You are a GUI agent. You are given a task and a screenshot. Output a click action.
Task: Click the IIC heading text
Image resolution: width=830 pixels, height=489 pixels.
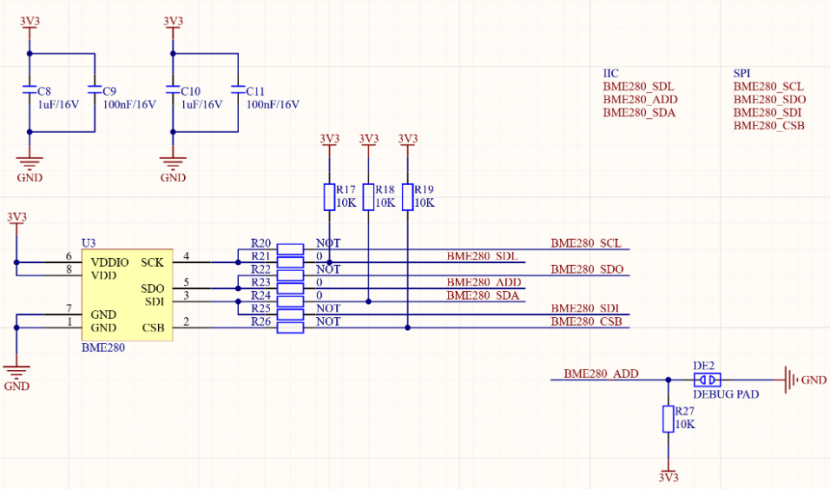pyautogui.click(x=611, y=74)
